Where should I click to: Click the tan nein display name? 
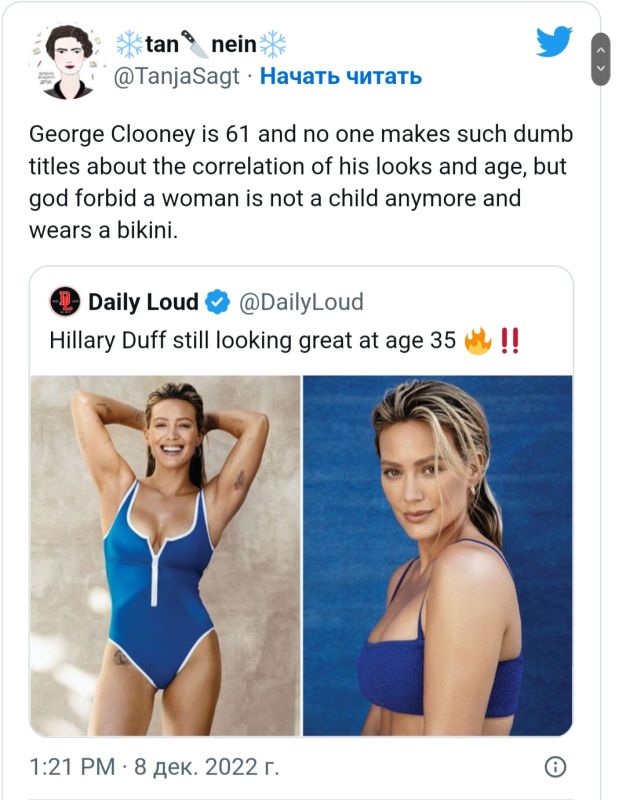[x=201, y=44]
